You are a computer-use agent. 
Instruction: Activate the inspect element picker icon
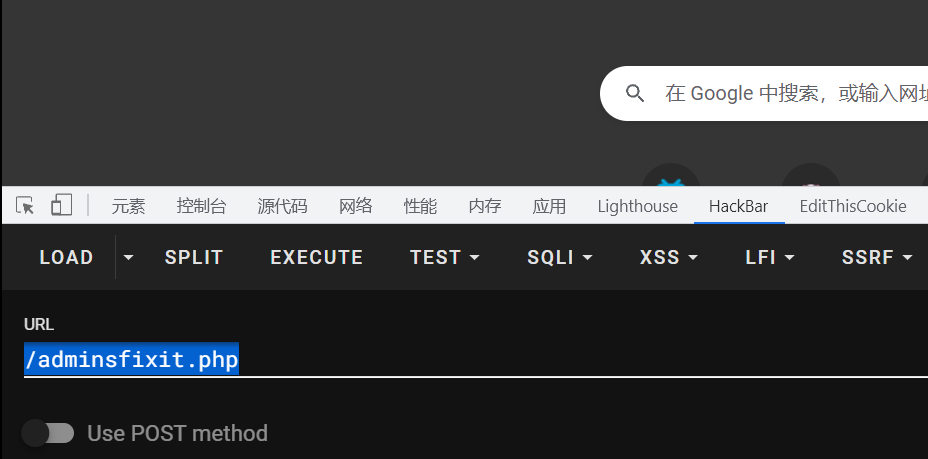pos(25,206)
